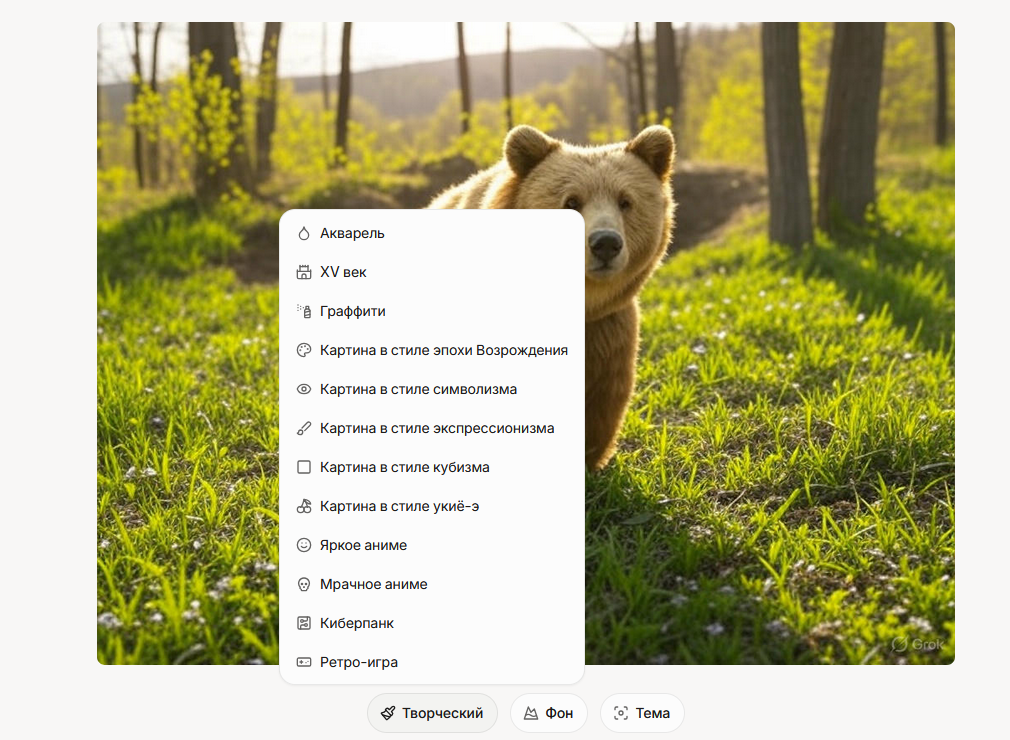Screen dimensions: 1010x740
Task: Open the Фон background options
Action: (549, 713)
